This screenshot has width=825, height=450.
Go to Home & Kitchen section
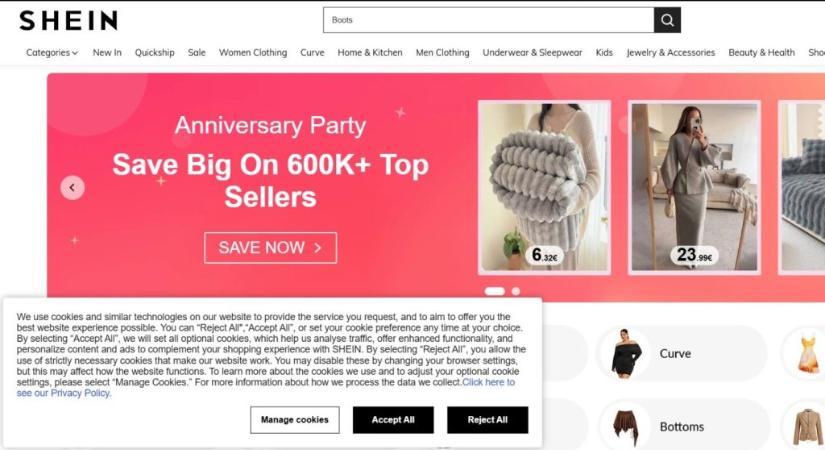pyautogui.click(x=370, y=53)
